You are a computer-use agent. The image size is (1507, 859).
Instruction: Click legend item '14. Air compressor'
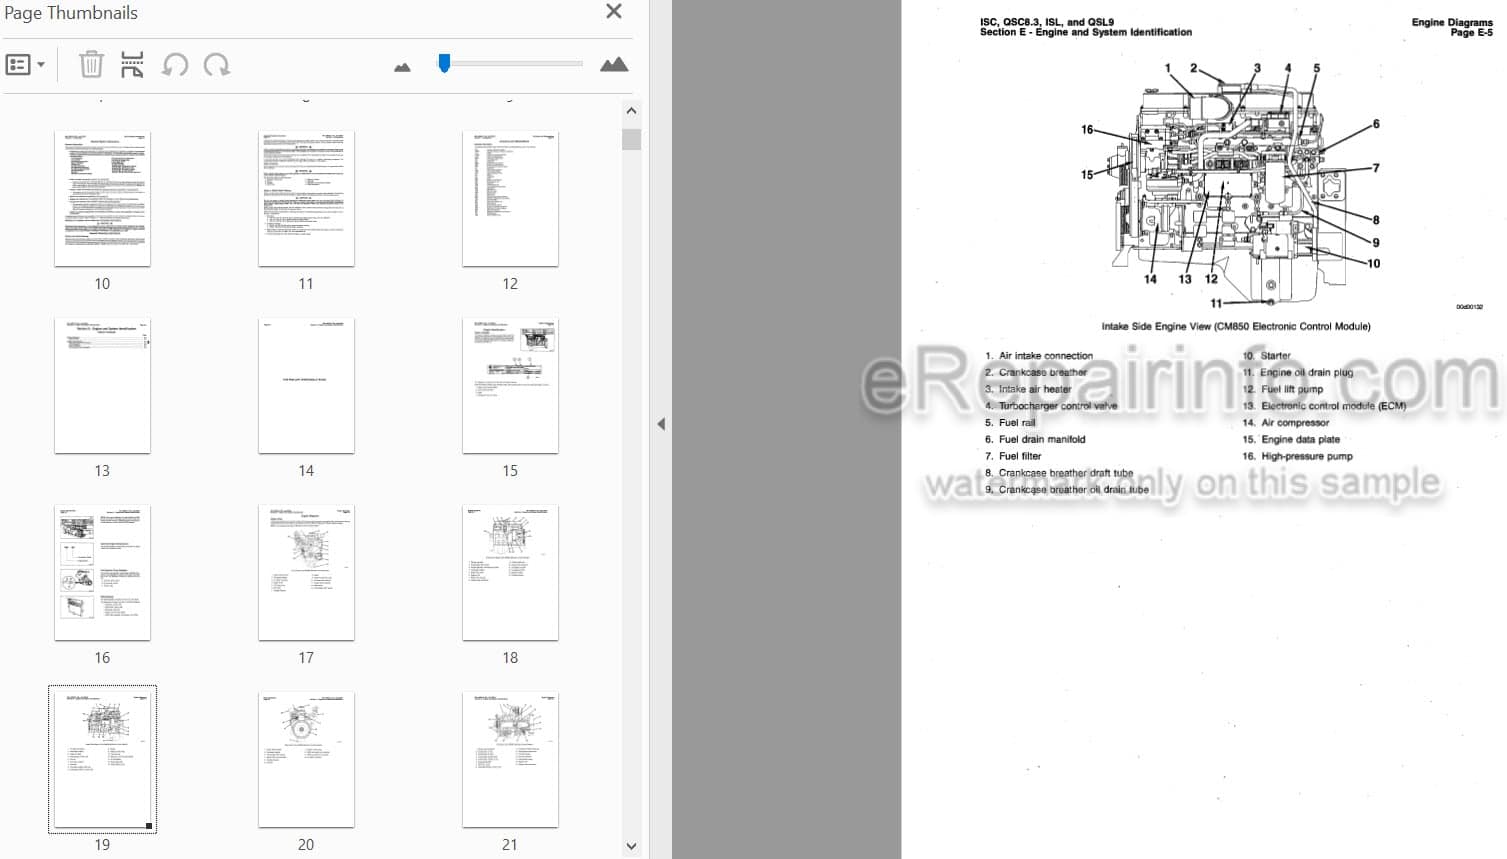(1286, 423)
